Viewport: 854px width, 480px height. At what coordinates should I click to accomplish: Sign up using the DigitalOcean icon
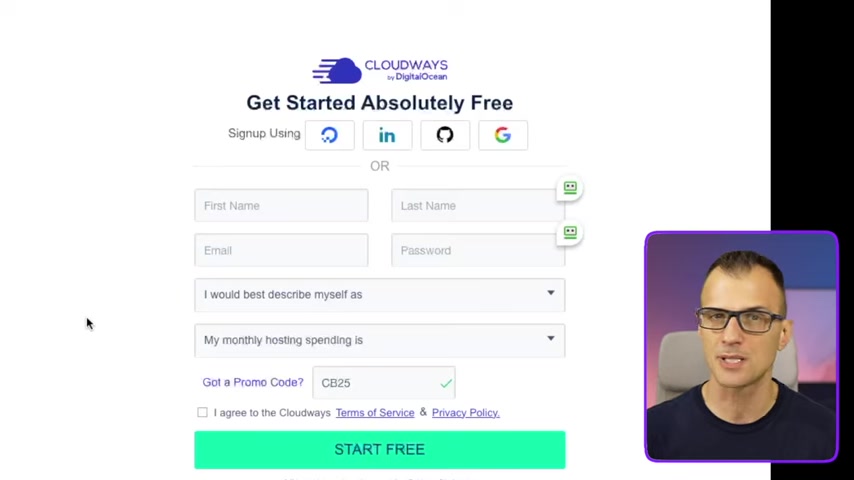click(x=330, y=135)
